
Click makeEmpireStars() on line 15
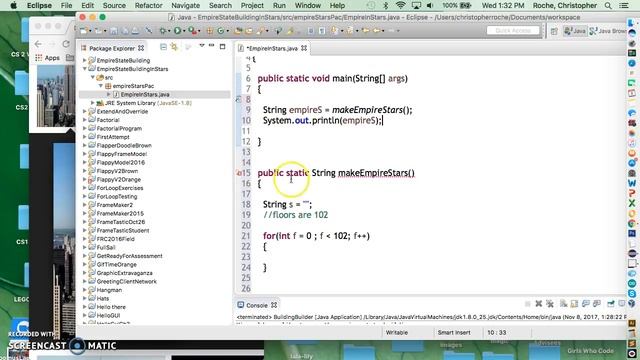click(x=376, y=173)
